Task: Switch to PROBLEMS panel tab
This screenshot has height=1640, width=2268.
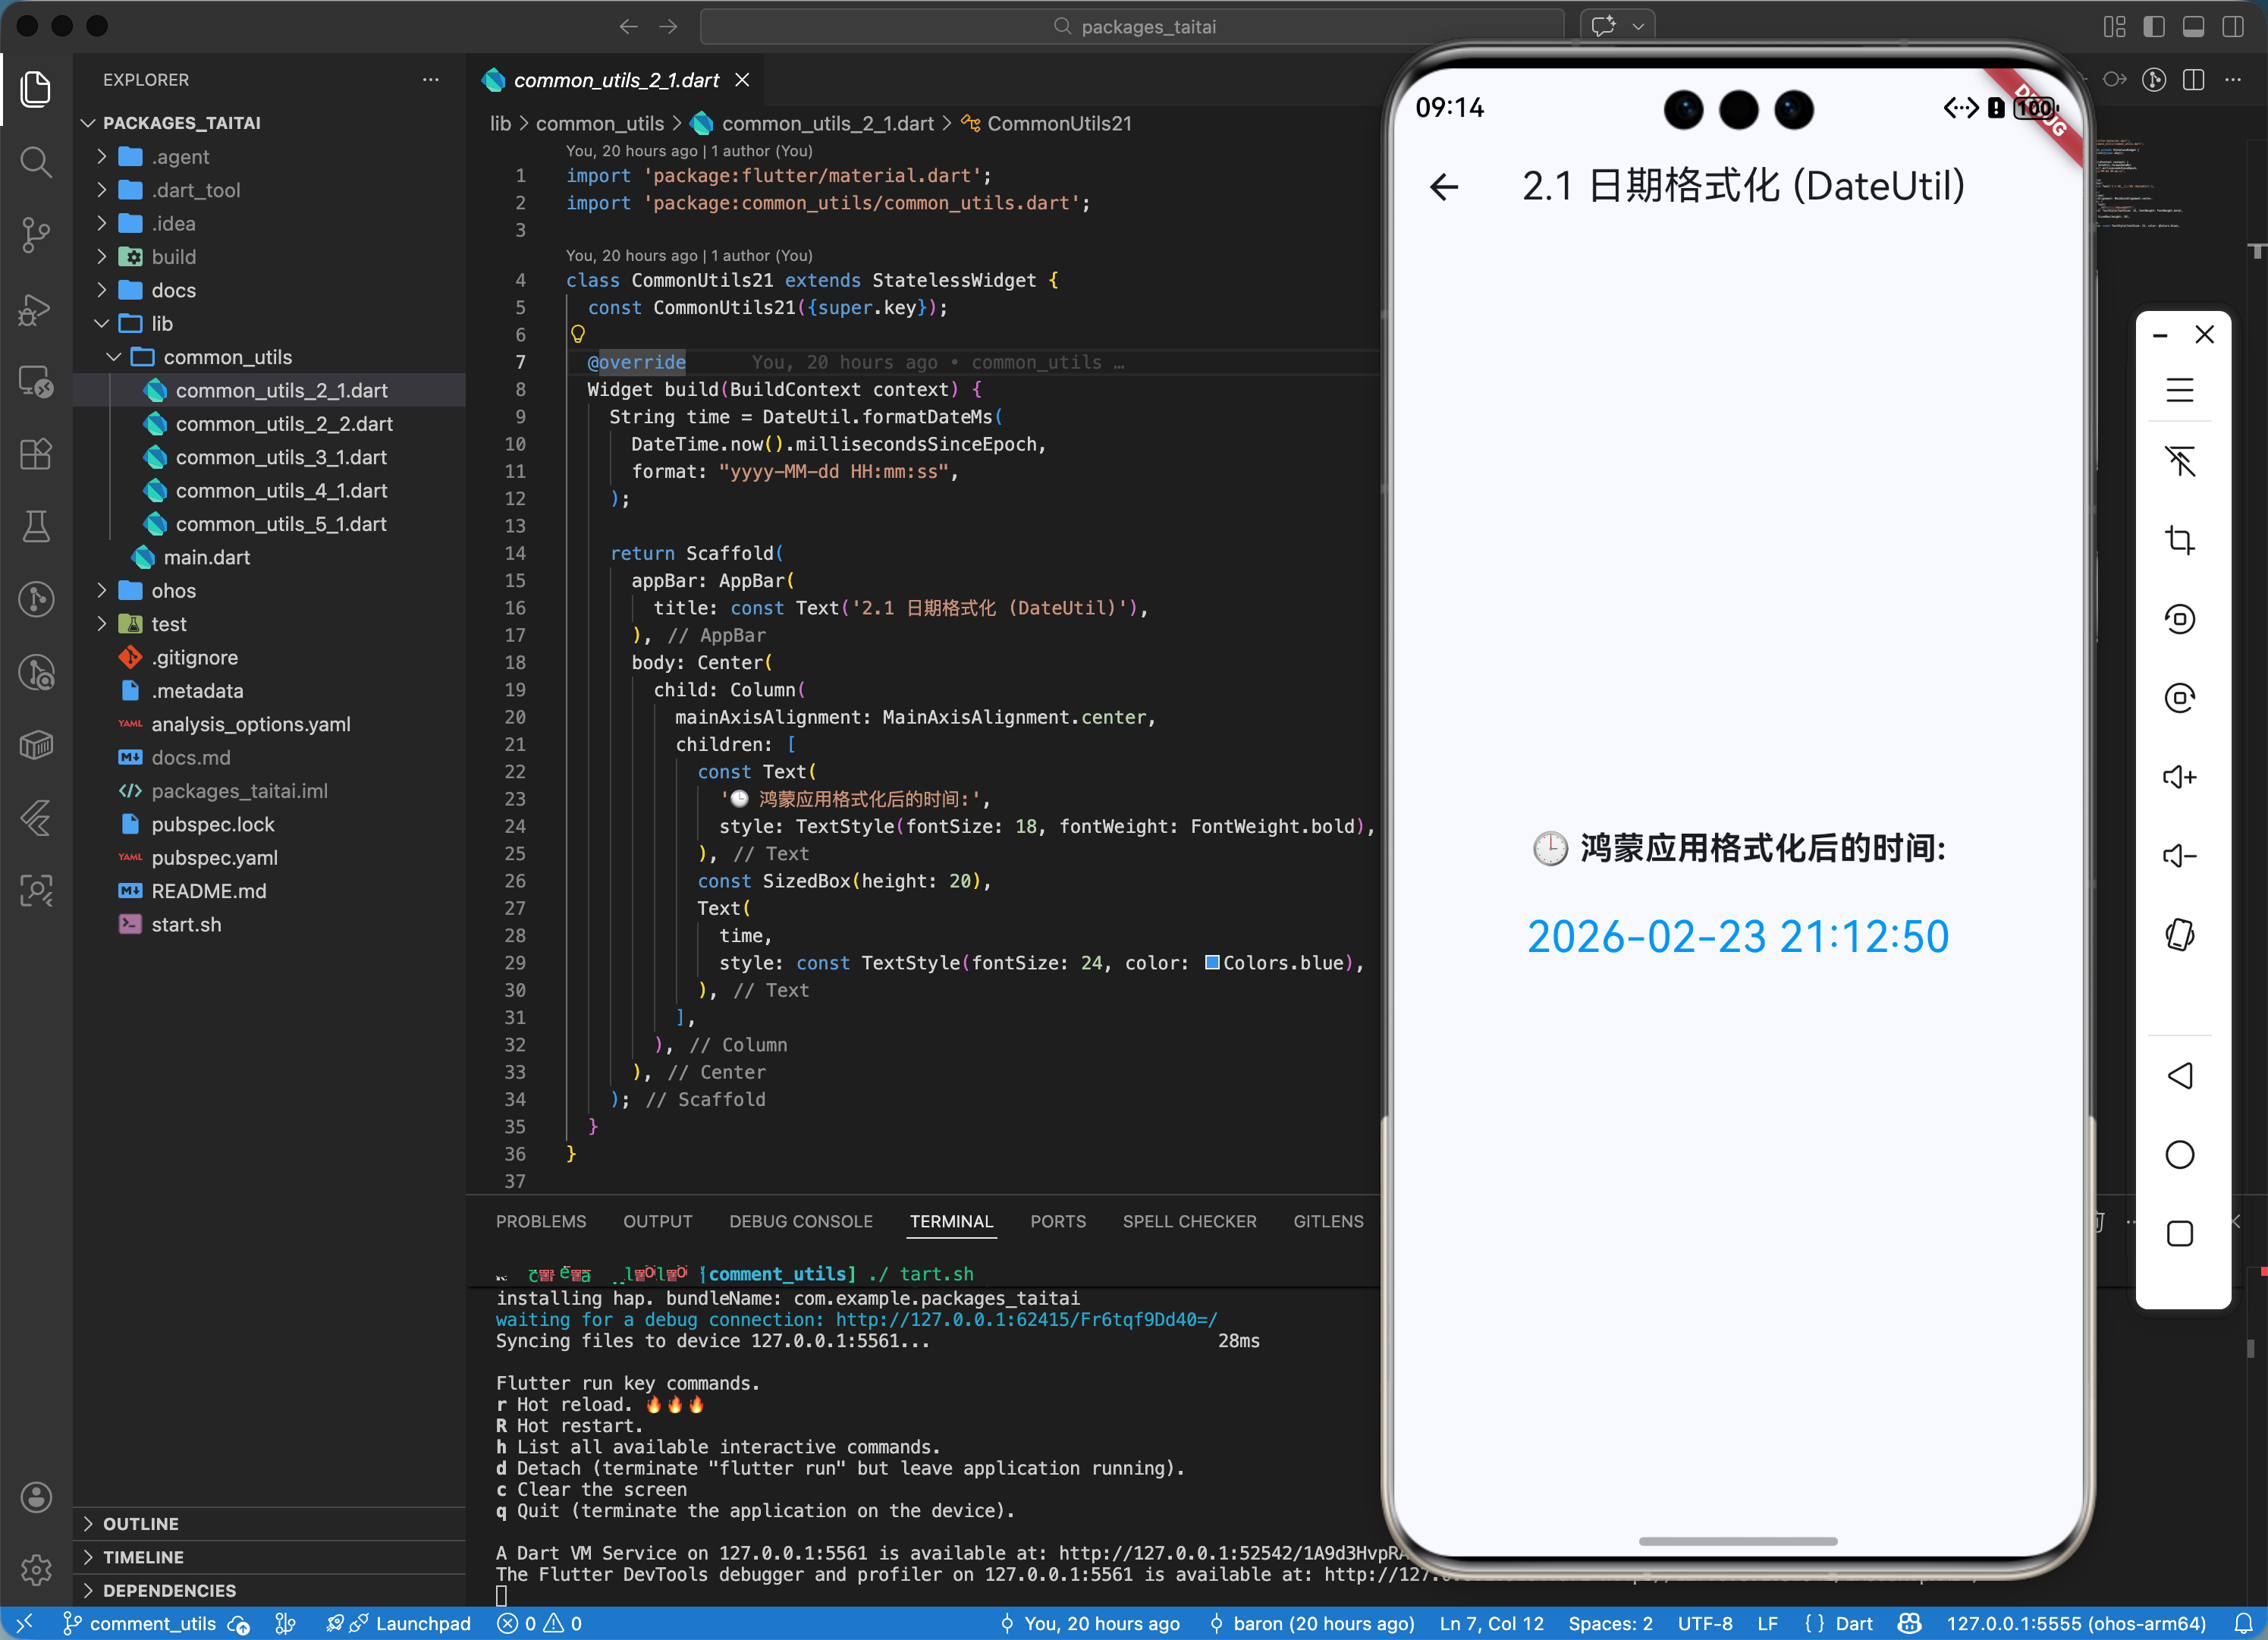Action: [541, 1221]
